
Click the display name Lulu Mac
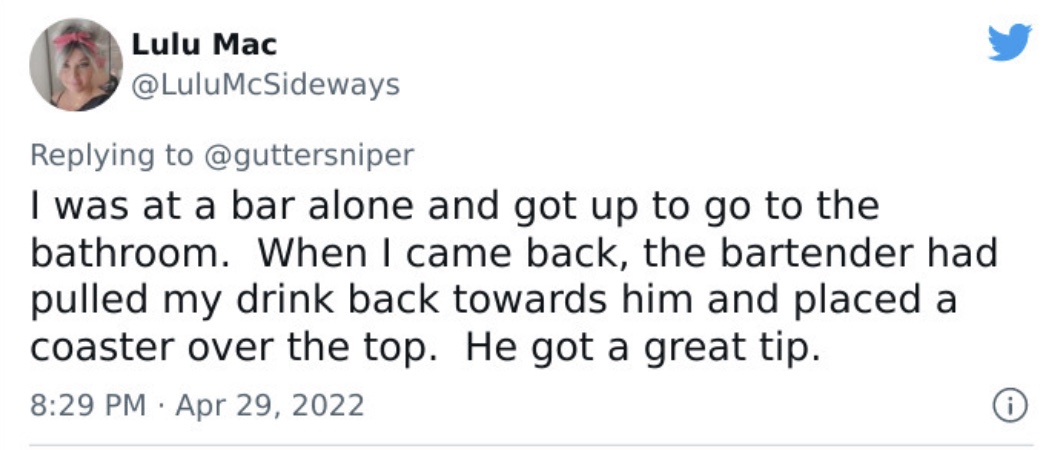pyautogui.click(x=204, y=45)
